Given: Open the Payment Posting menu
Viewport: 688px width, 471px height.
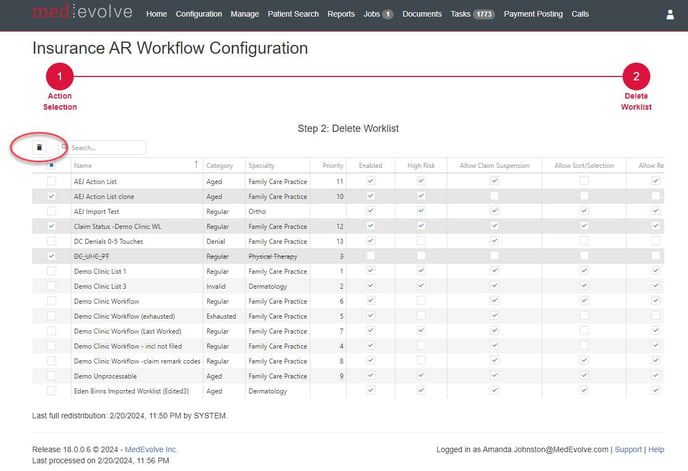Looking at the screenshot, I should click(533, 15).
